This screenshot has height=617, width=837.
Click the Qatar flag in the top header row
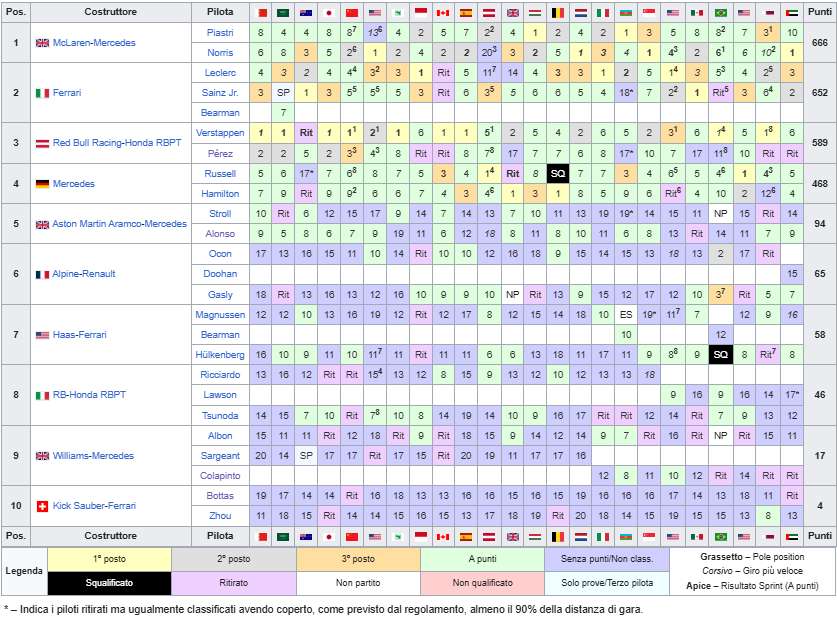(768, 12)
